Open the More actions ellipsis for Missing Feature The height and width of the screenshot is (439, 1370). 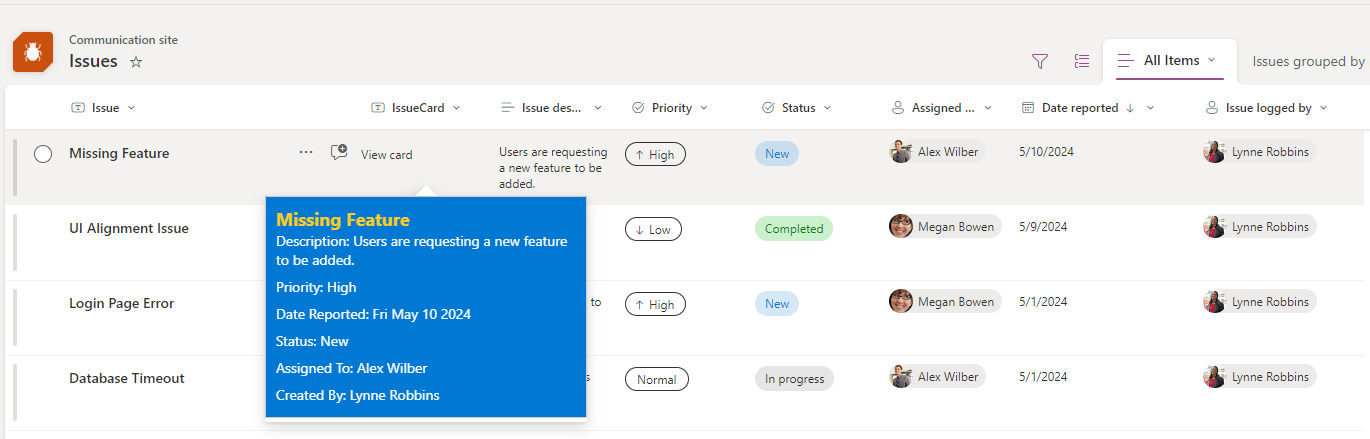click(306, 153)
